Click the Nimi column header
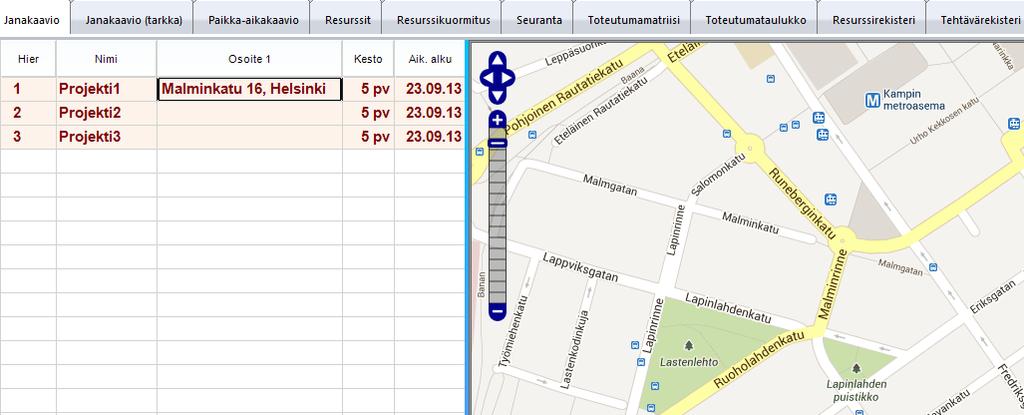The height and width of the screenshot is (415, 1024). [x=106, y=59]
